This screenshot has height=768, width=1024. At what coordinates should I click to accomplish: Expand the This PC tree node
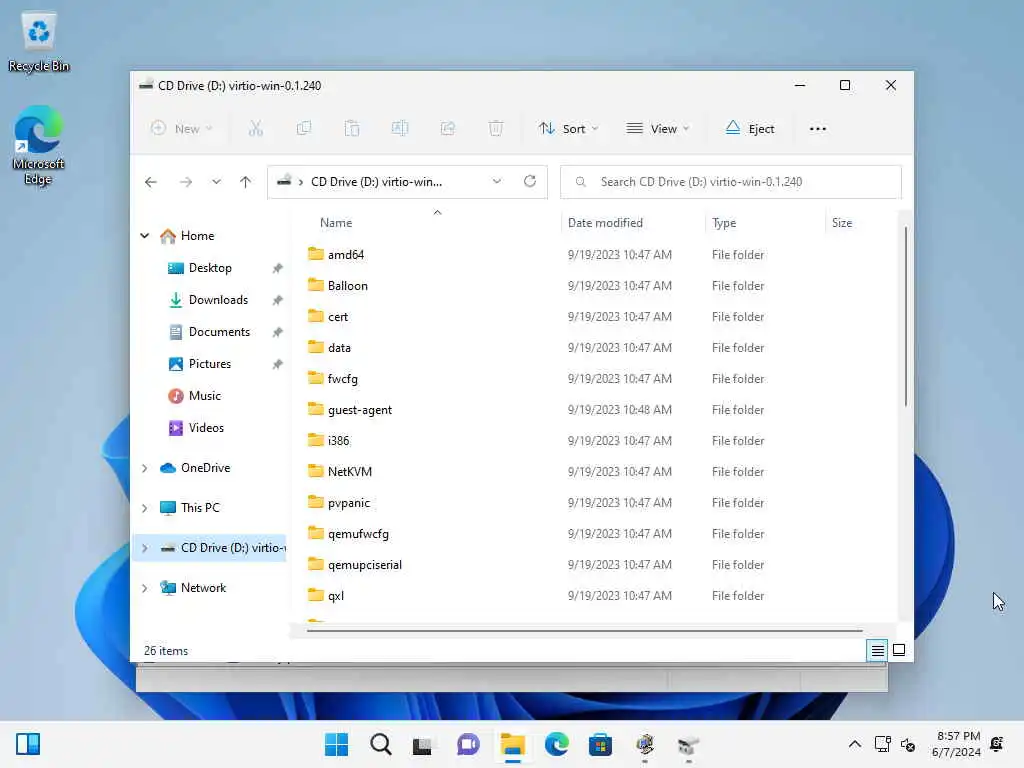[145, 508]
